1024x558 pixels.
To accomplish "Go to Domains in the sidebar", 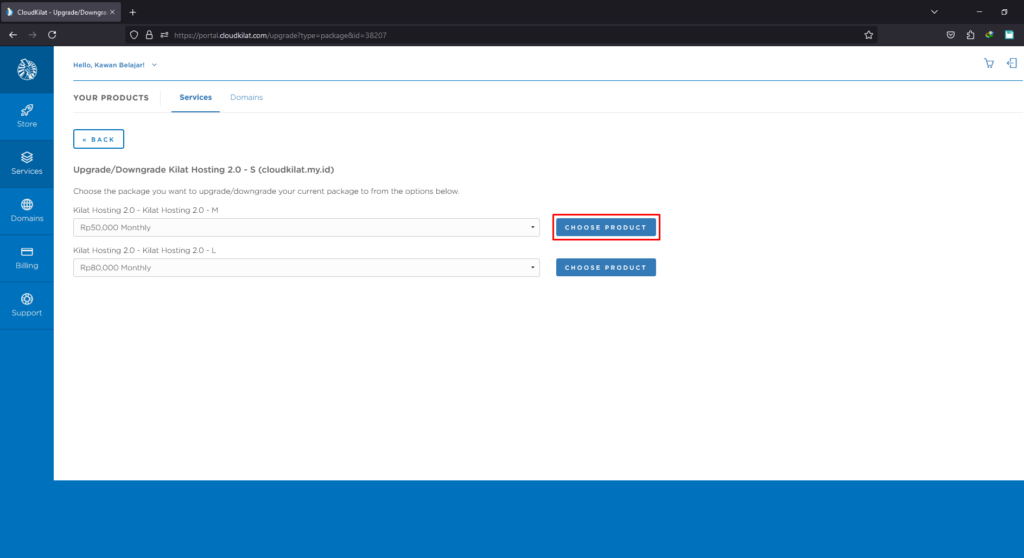I will coord(27,210).
